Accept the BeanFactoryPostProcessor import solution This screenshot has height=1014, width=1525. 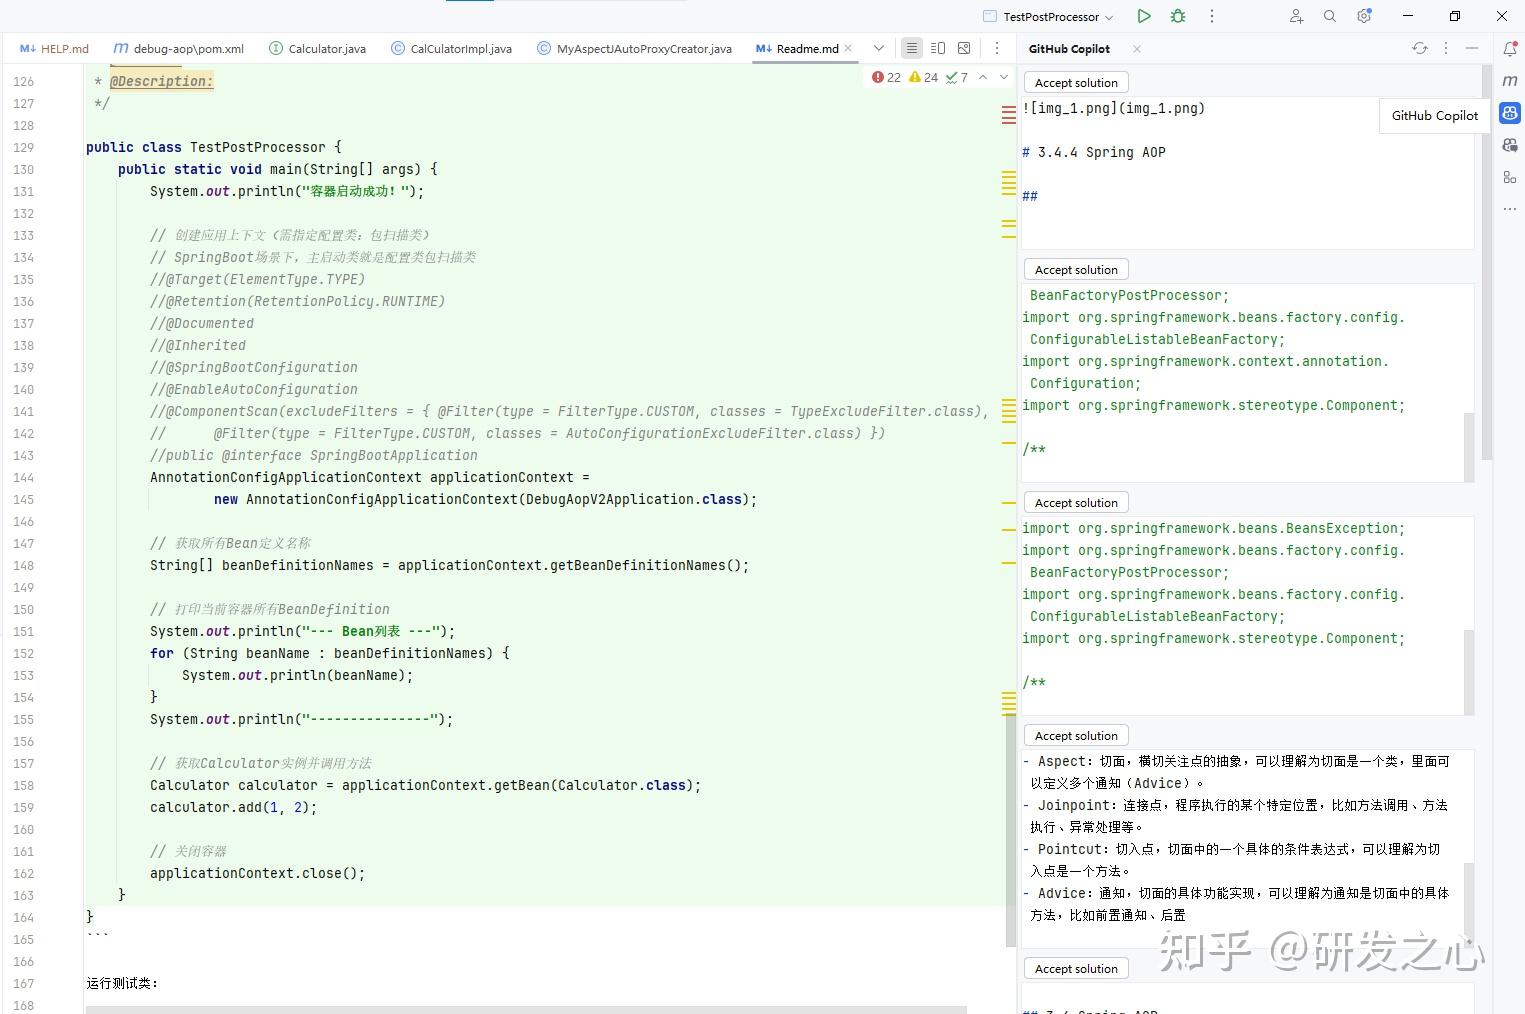point(1075,269)
